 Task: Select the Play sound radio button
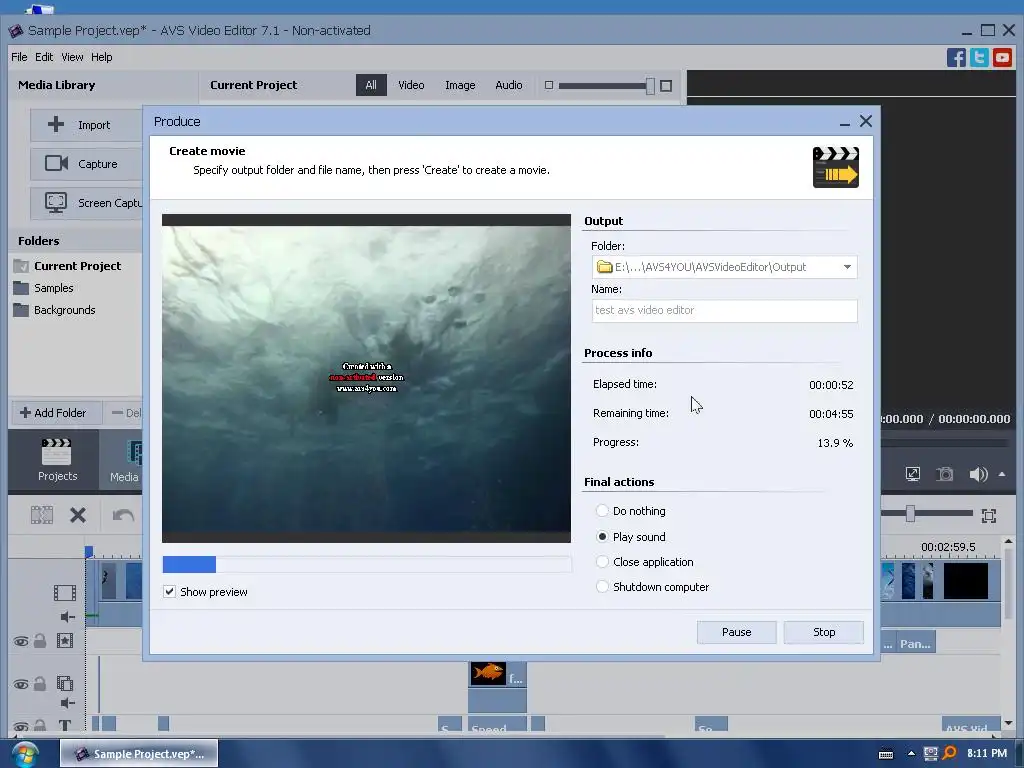pyautogui.click(x=602, y=537)
